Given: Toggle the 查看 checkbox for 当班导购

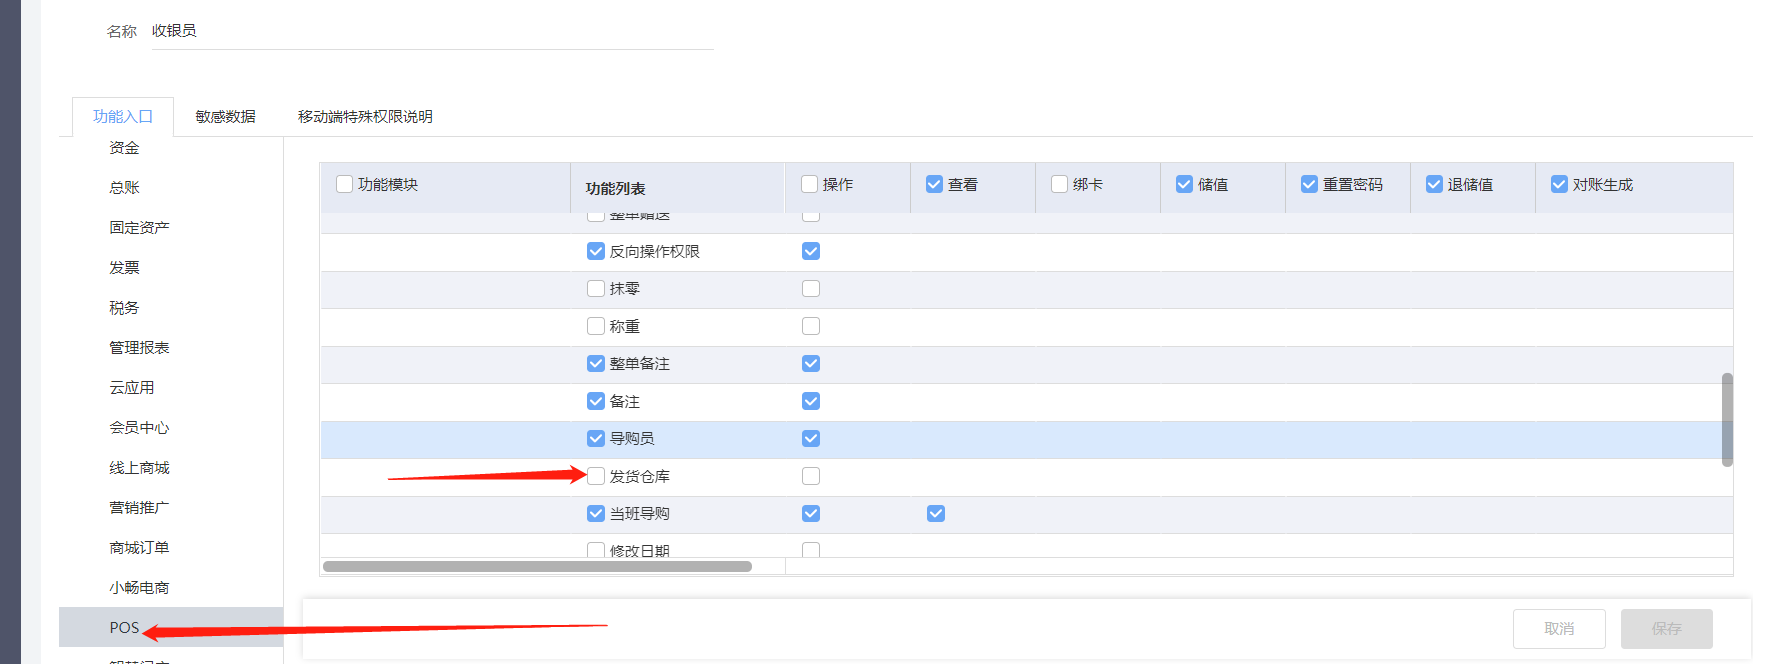Looking at the screenshot, I should 936,514.
